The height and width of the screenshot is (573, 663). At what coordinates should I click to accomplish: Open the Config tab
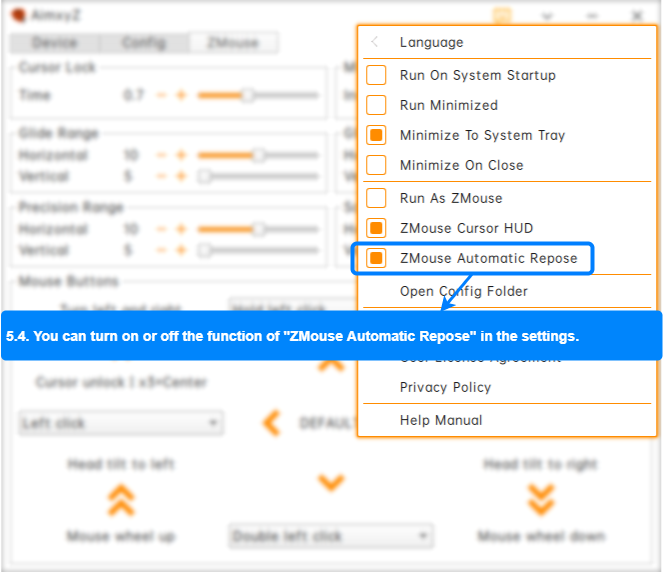pos(144,43)
